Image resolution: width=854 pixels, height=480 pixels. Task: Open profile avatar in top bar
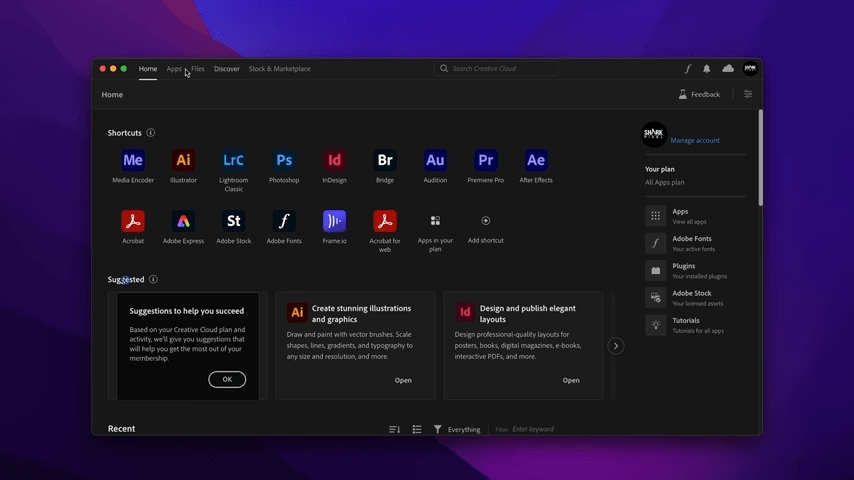pos(750,69)
